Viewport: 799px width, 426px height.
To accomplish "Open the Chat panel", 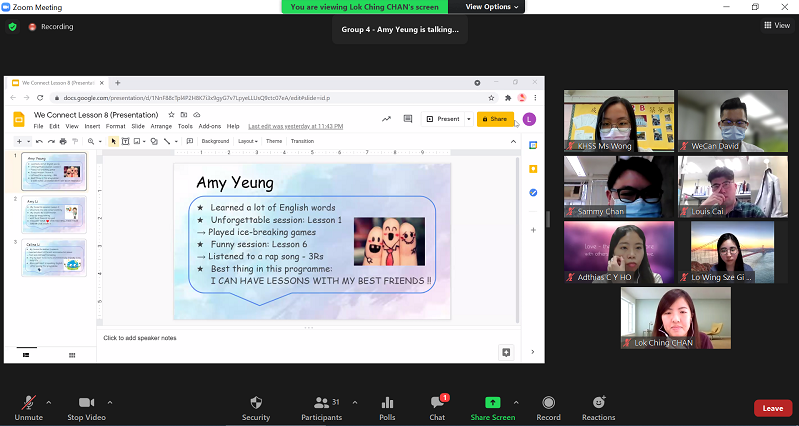I will [437, 402].
